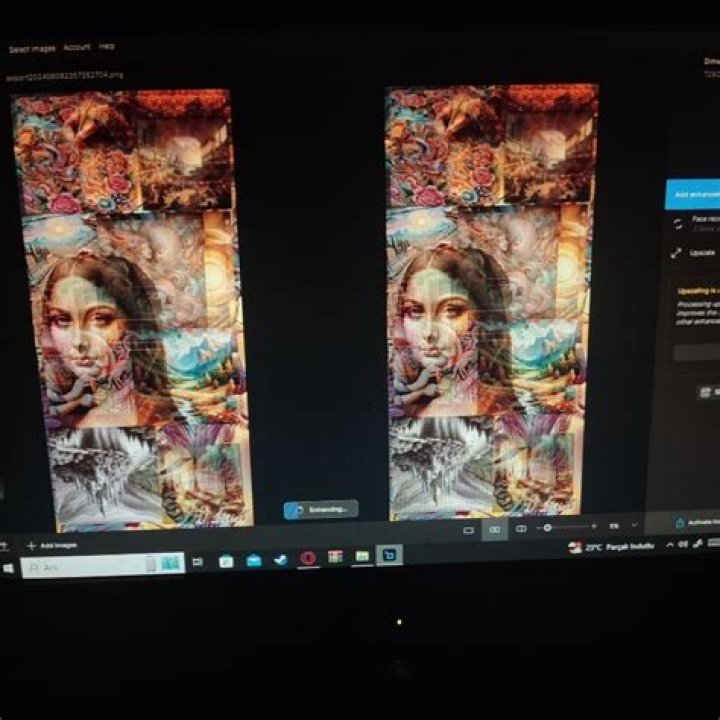The width and height of the screenshot is (720, 720).
Task: Click the Windows taskbar search box
Action: pos(102,565)
